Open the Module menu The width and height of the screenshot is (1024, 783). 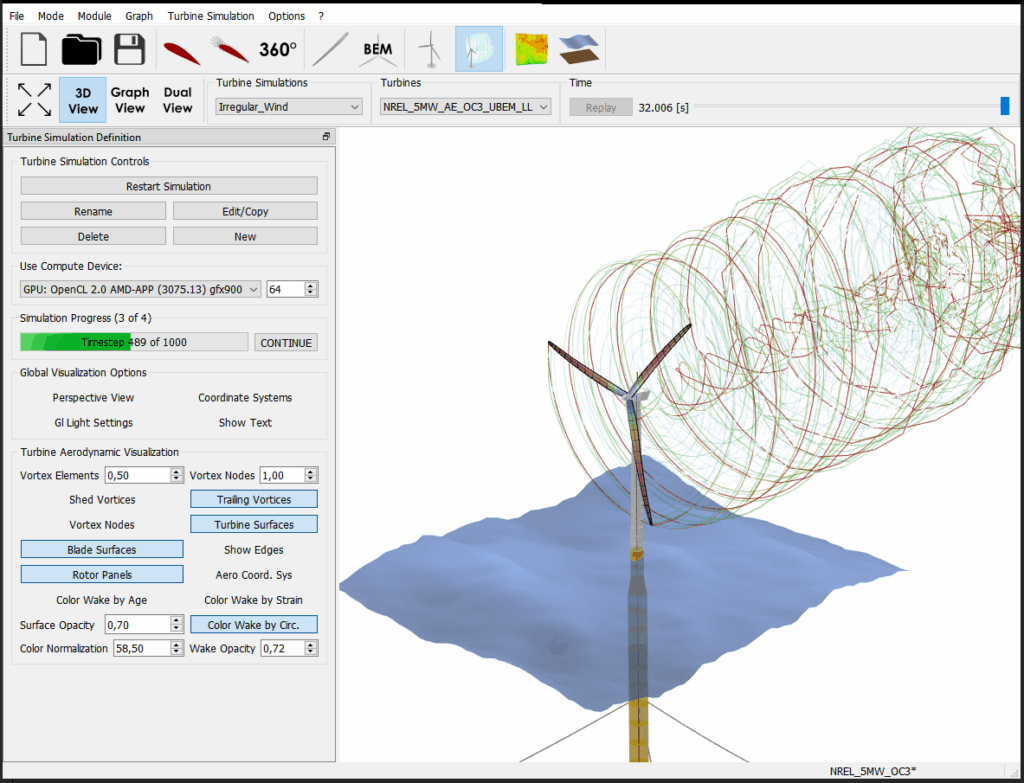tap(94, 16)
